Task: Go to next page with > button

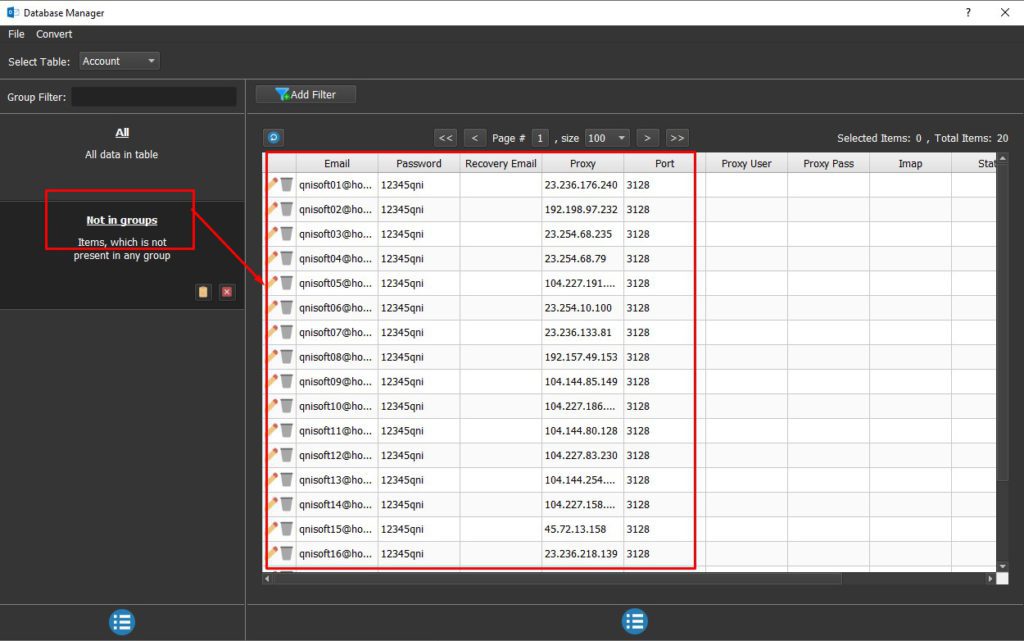Action: point(647,138)
